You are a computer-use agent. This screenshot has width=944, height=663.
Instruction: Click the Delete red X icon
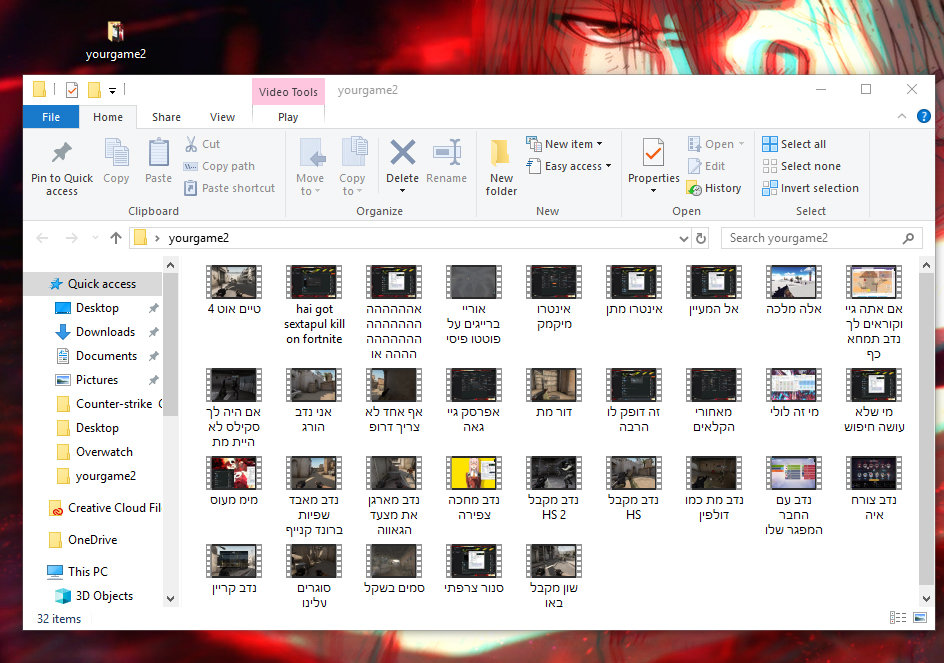pyautogui.click(x=403, y=152)
